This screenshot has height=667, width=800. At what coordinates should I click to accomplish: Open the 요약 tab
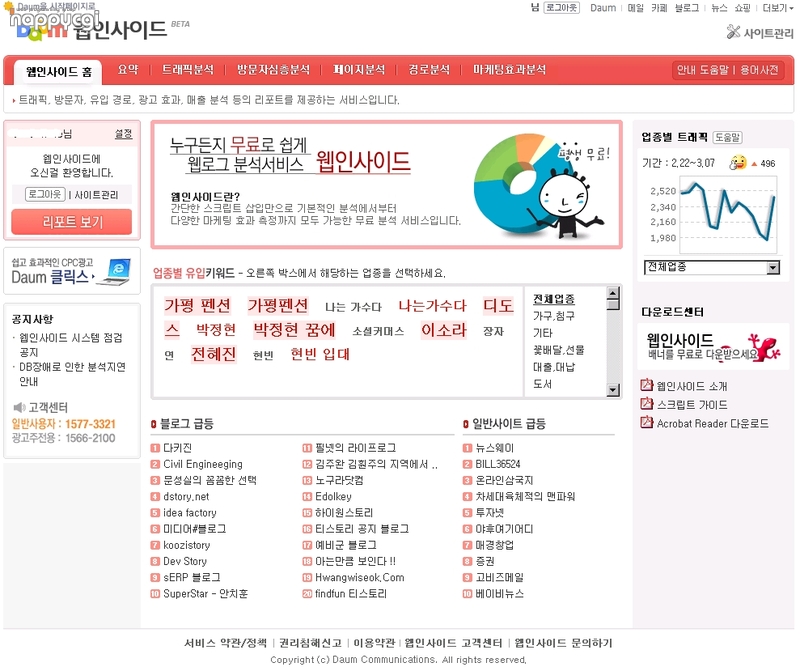click(x=128, y=69)
